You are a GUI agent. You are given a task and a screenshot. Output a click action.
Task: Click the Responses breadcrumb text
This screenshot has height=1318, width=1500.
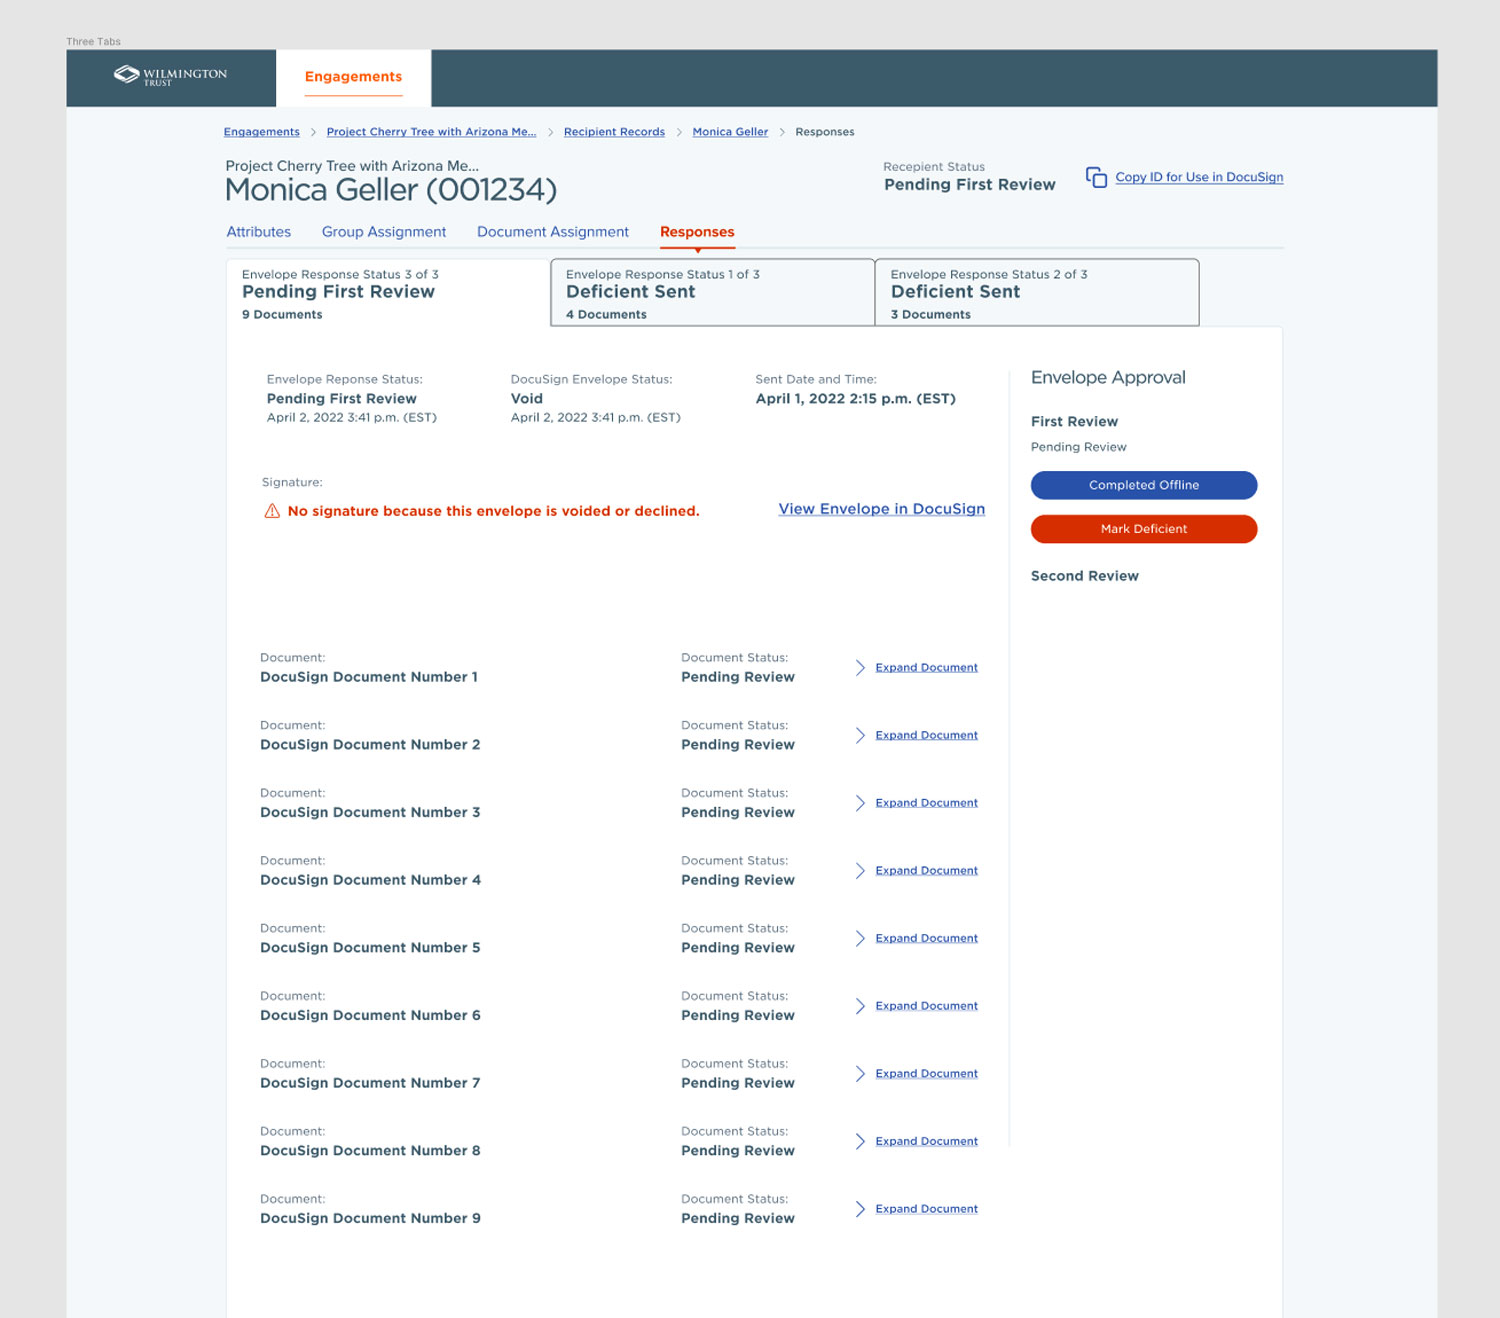pos(825,132)
